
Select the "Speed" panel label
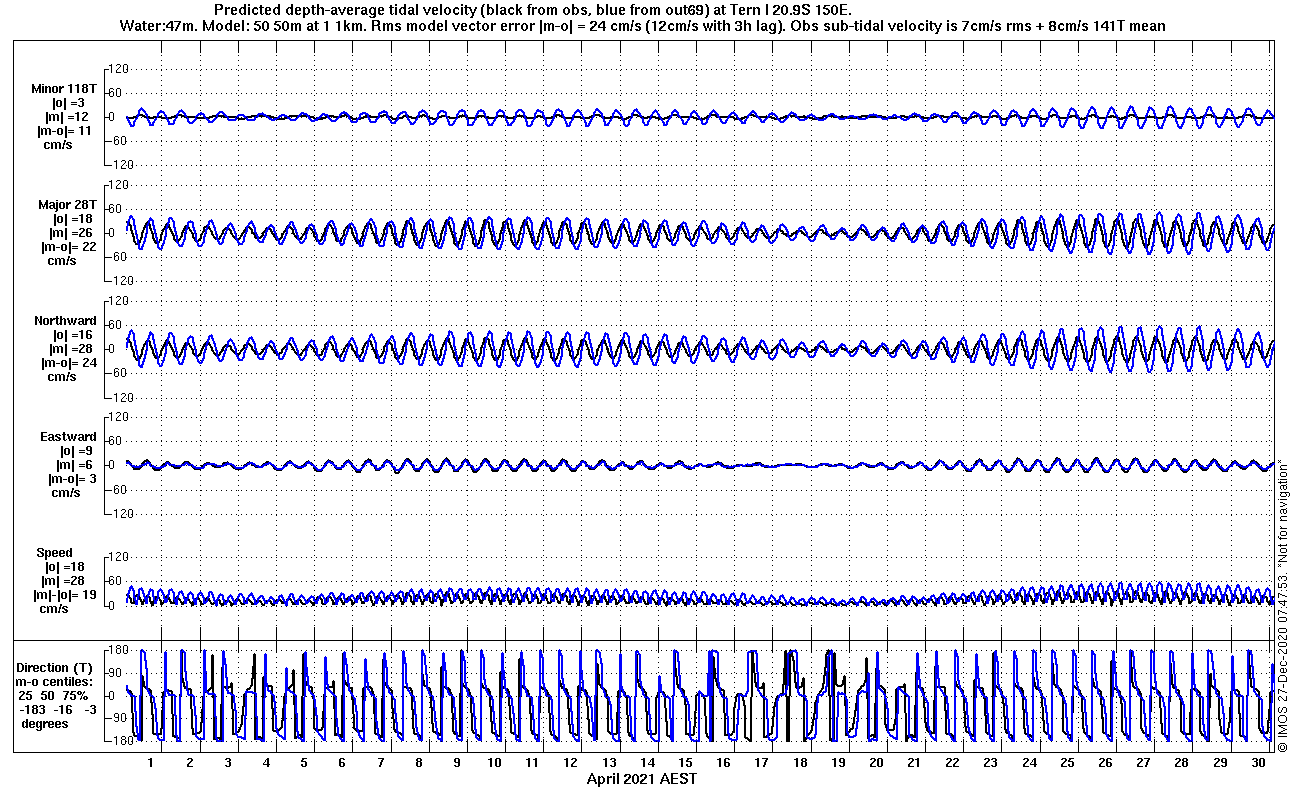[54, 553]
